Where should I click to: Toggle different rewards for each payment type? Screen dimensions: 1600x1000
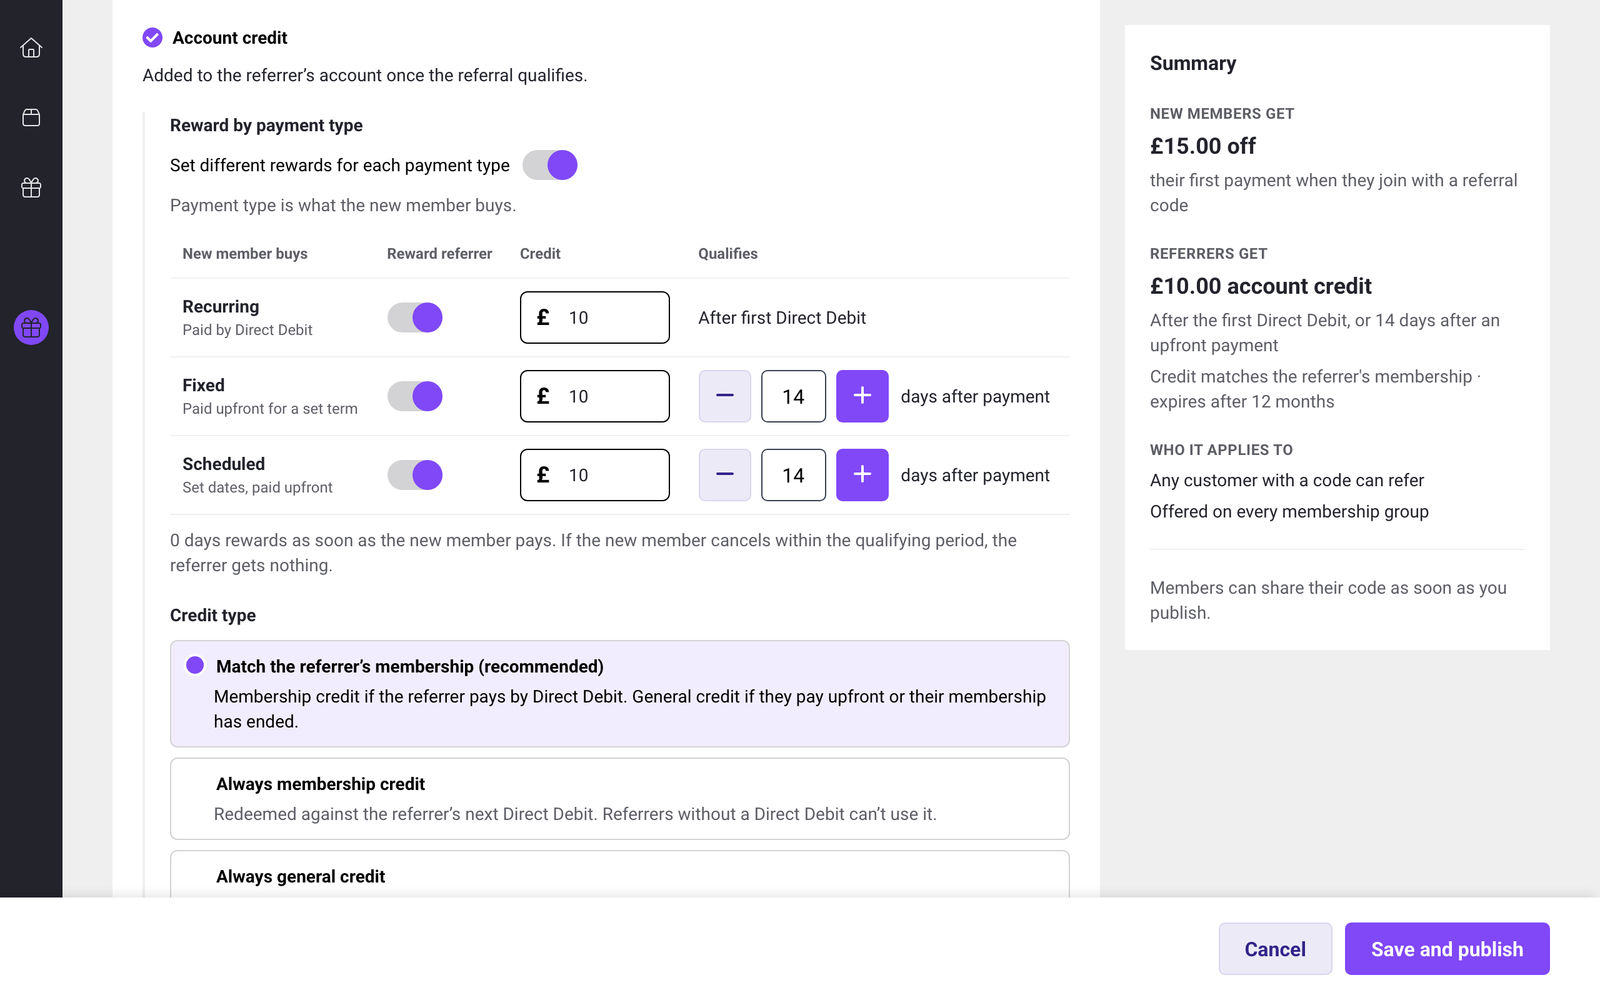coord(550,165)
